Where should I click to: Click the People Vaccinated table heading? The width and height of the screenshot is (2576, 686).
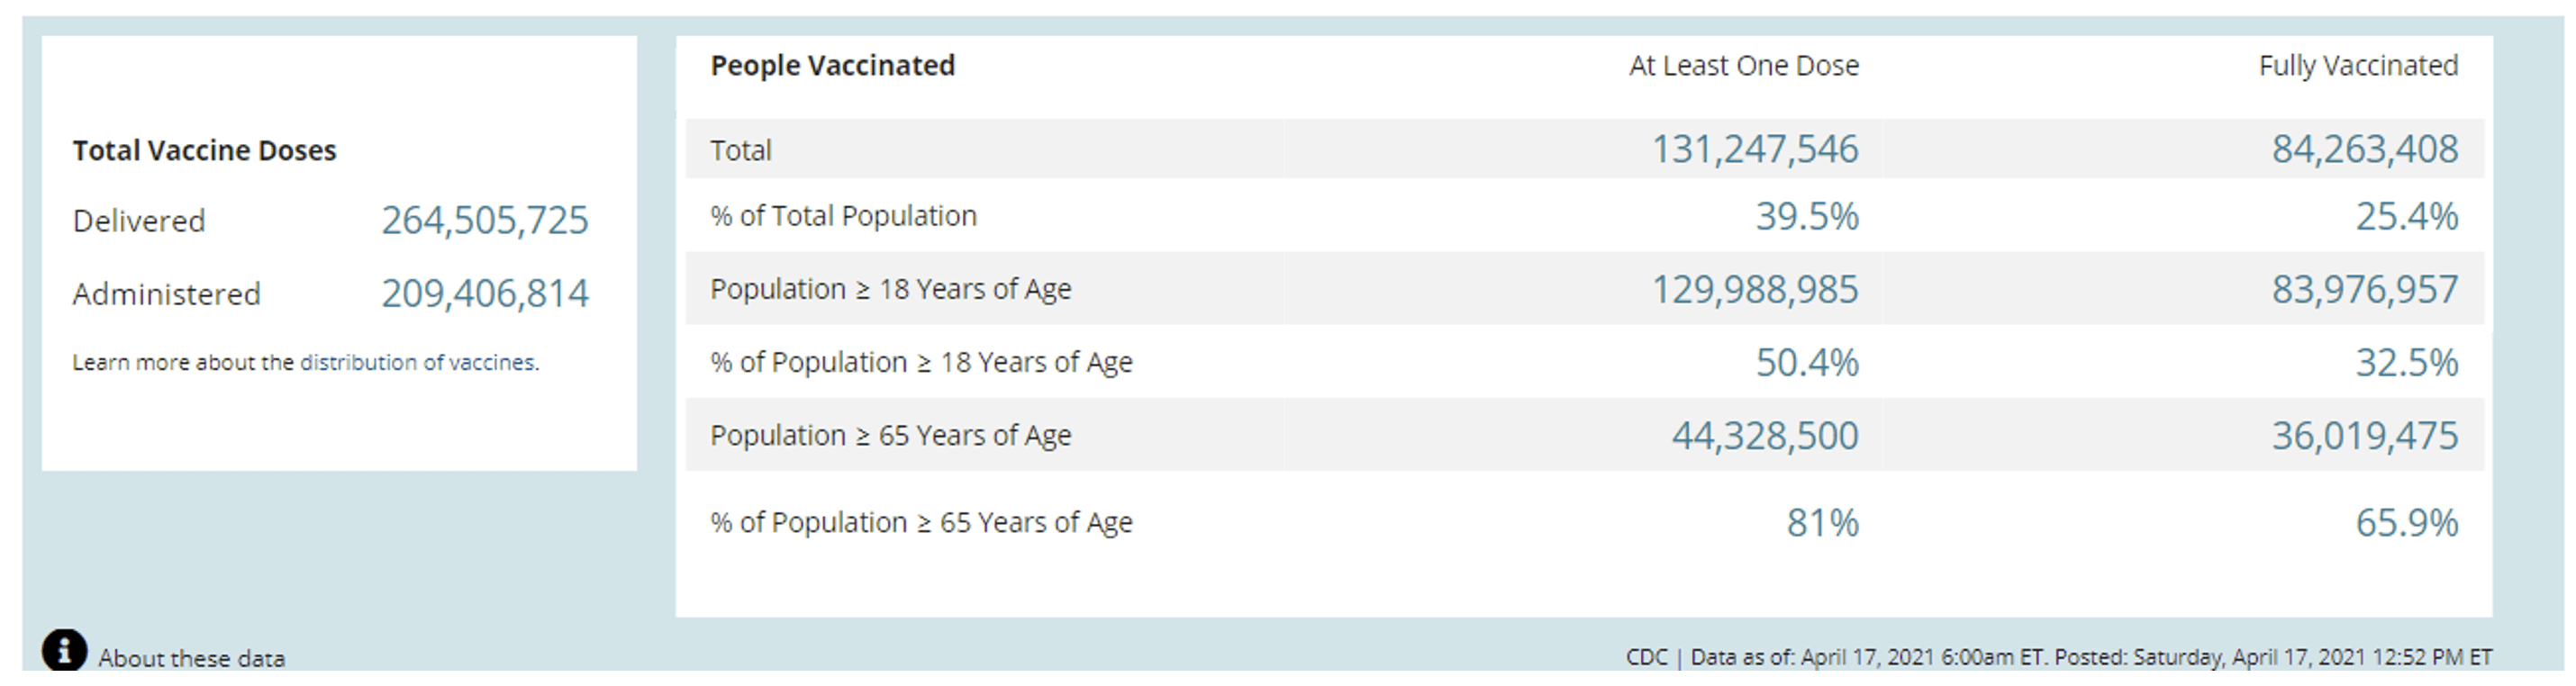833,66
